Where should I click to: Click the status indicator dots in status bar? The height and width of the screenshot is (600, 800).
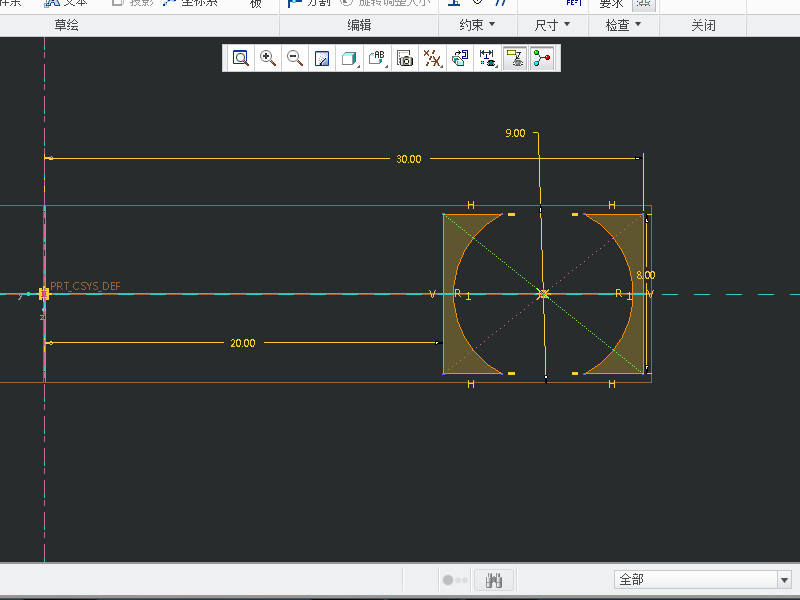pos(455,580)
